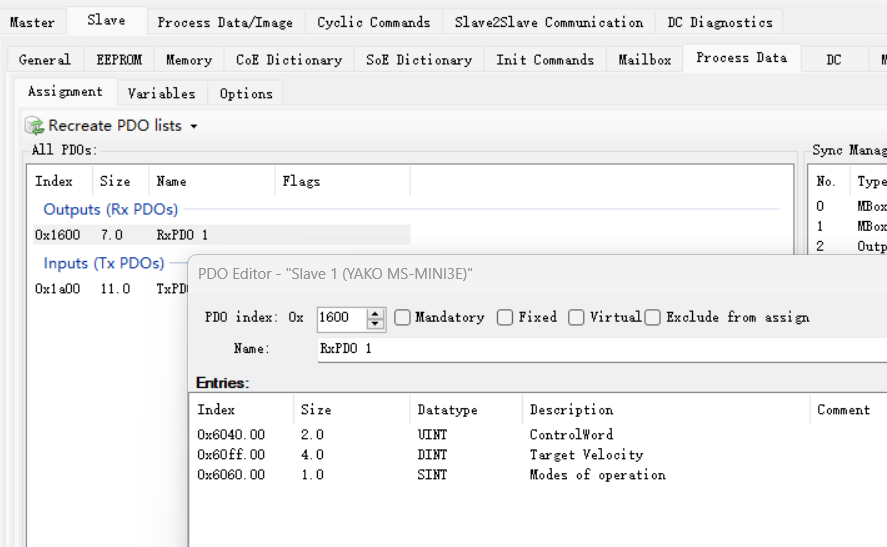
Task: Open the EEPROM tab
Action: pyautogui.click(x=119, y=60)
